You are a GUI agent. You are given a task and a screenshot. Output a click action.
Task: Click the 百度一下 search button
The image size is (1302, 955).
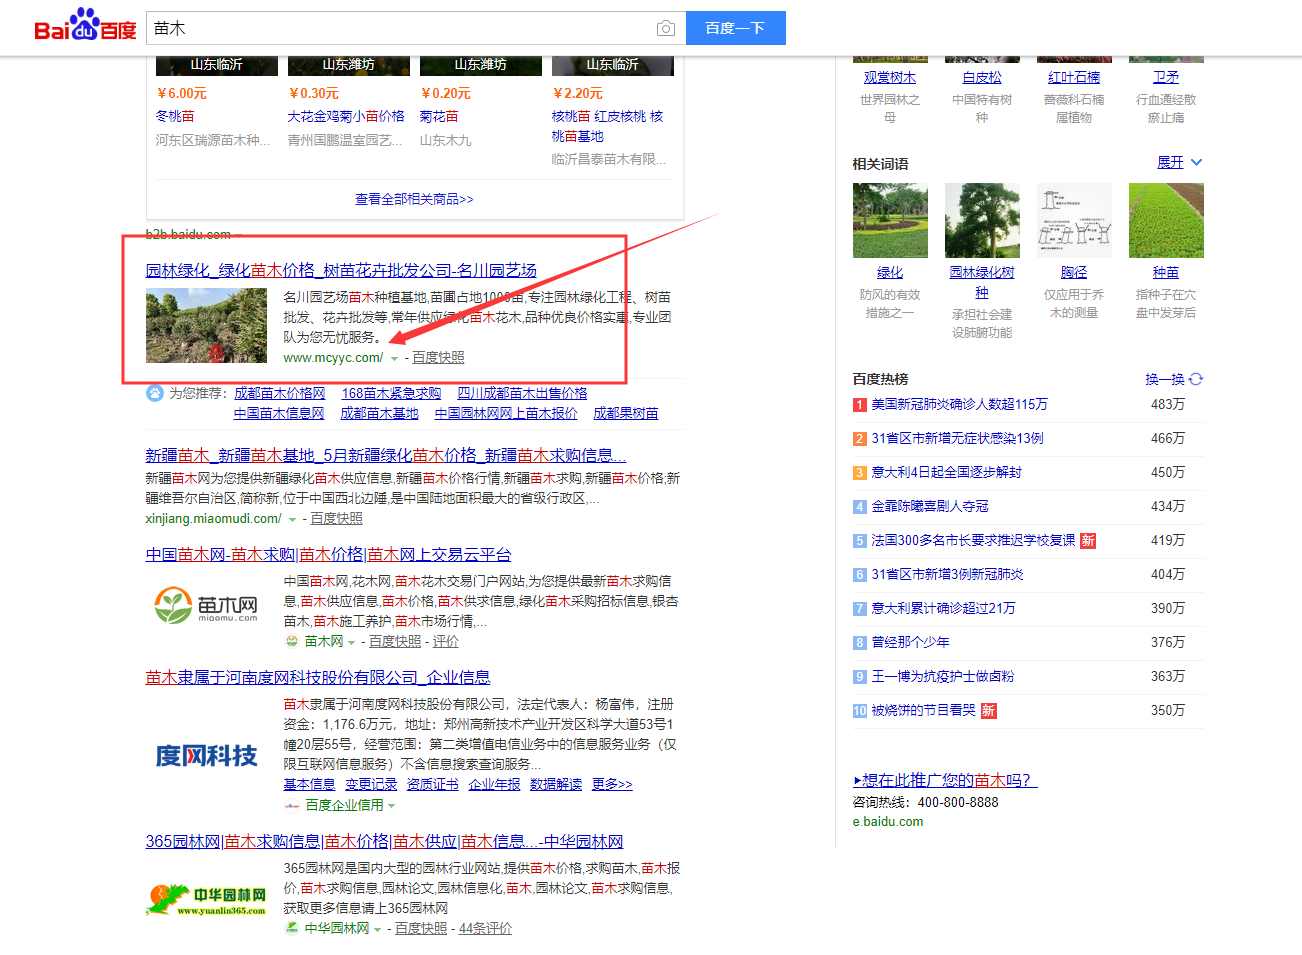click(x=735, y=28)
